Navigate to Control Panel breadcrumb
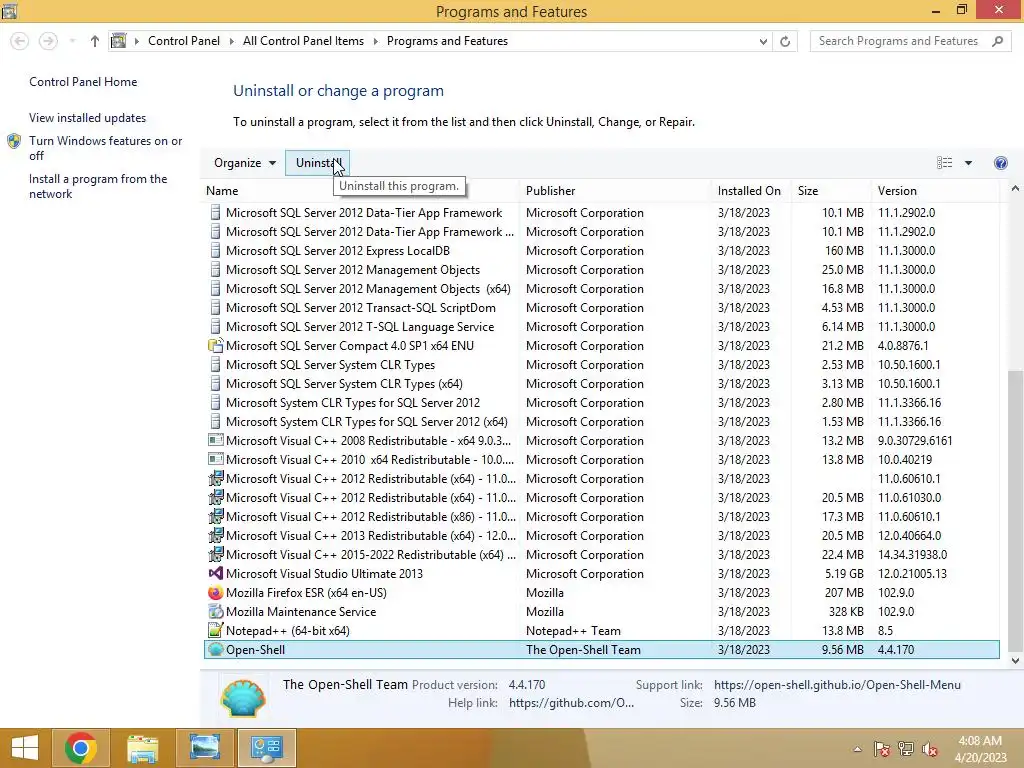The height and width of the screenshot is (768, 1024). pyautogui.click(x=184, y=41)
